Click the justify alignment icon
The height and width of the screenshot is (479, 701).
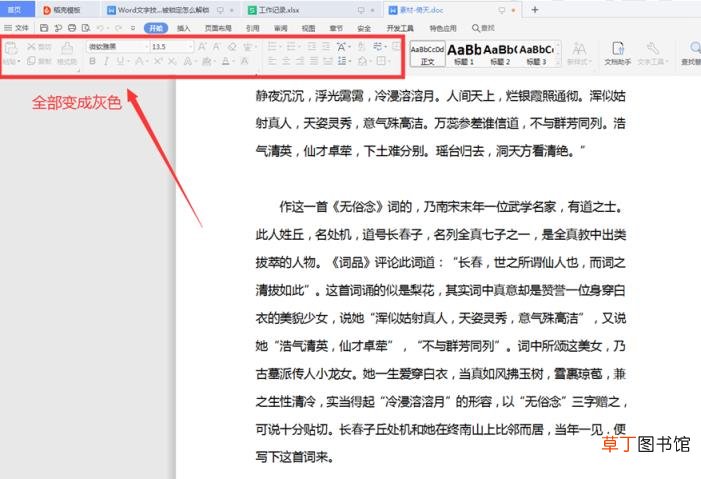pos(314,61)
